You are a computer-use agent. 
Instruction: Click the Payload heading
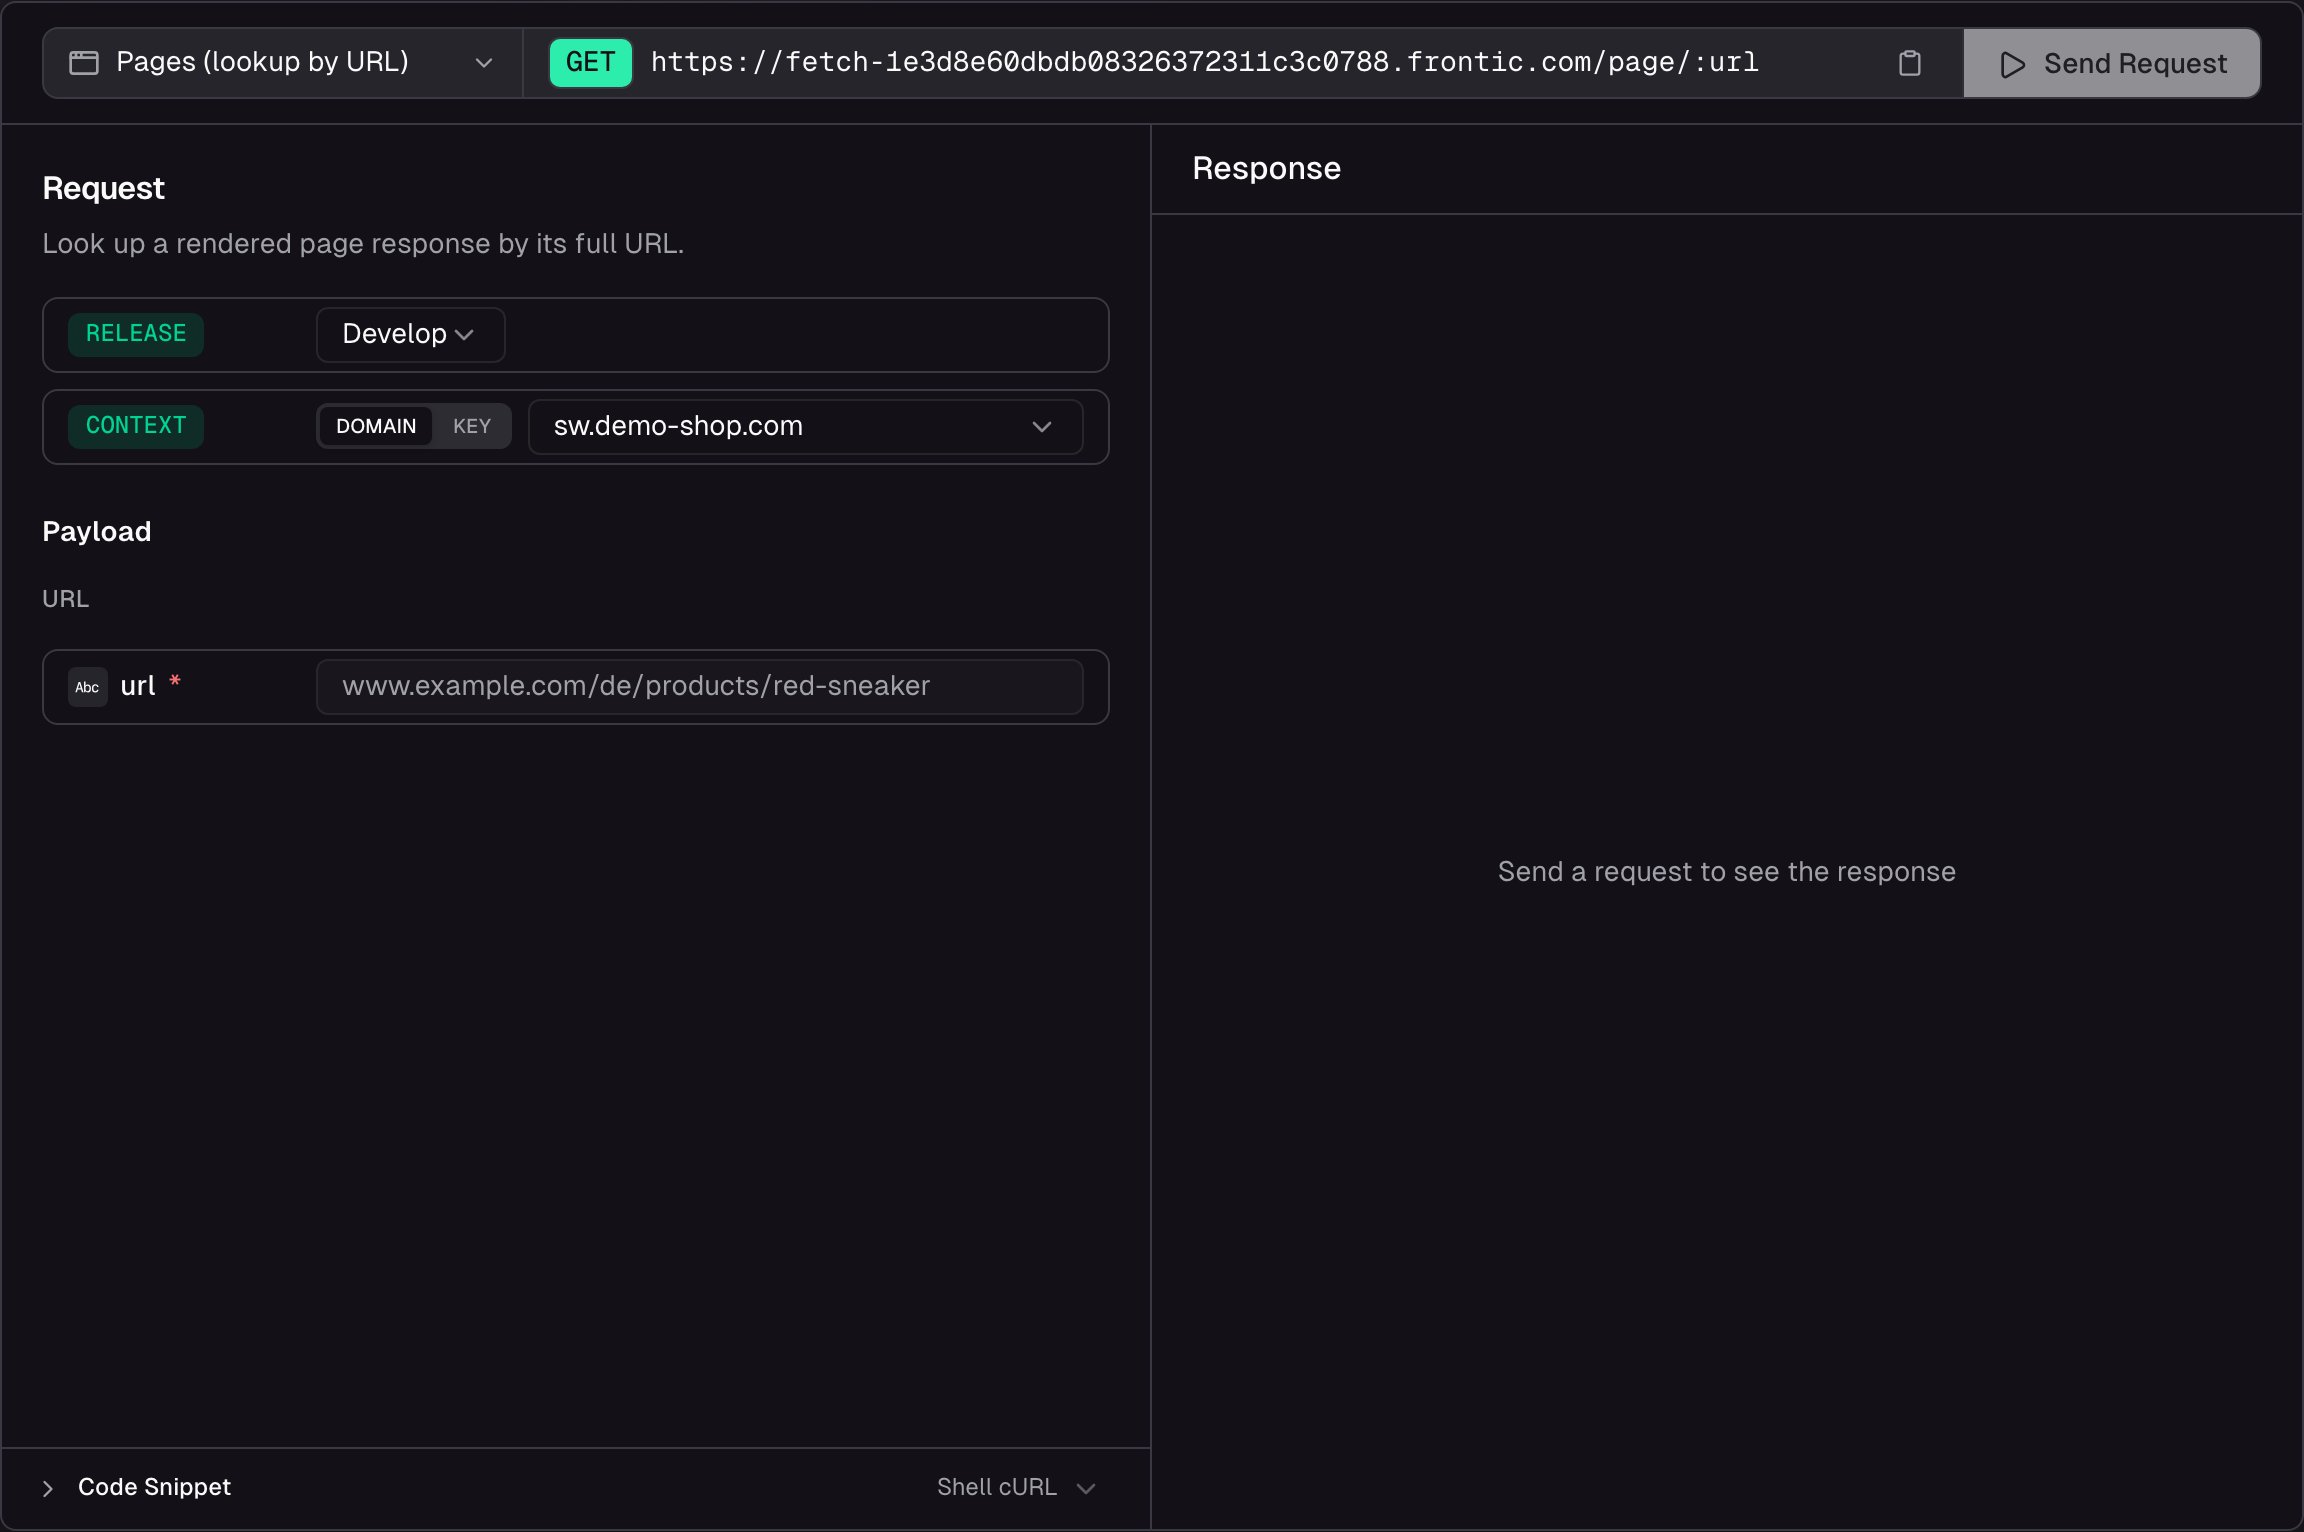[97, 531]
